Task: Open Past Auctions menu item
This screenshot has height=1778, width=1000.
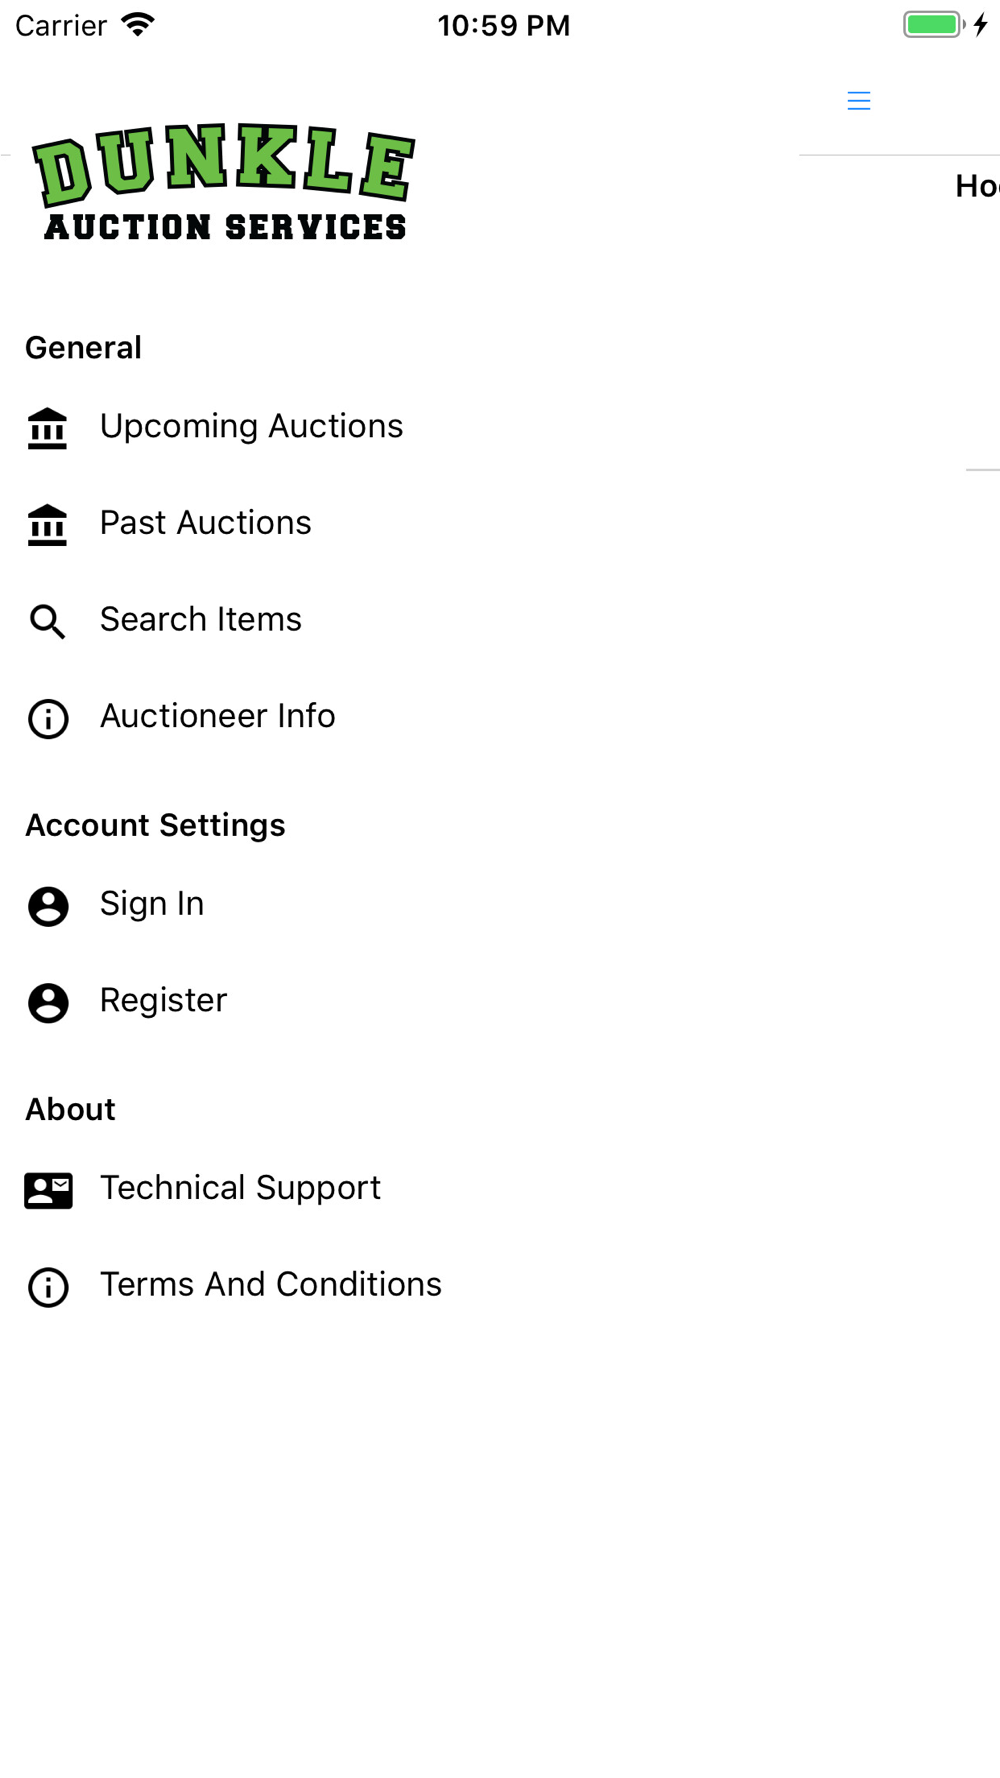Action: tap(205, 523)
